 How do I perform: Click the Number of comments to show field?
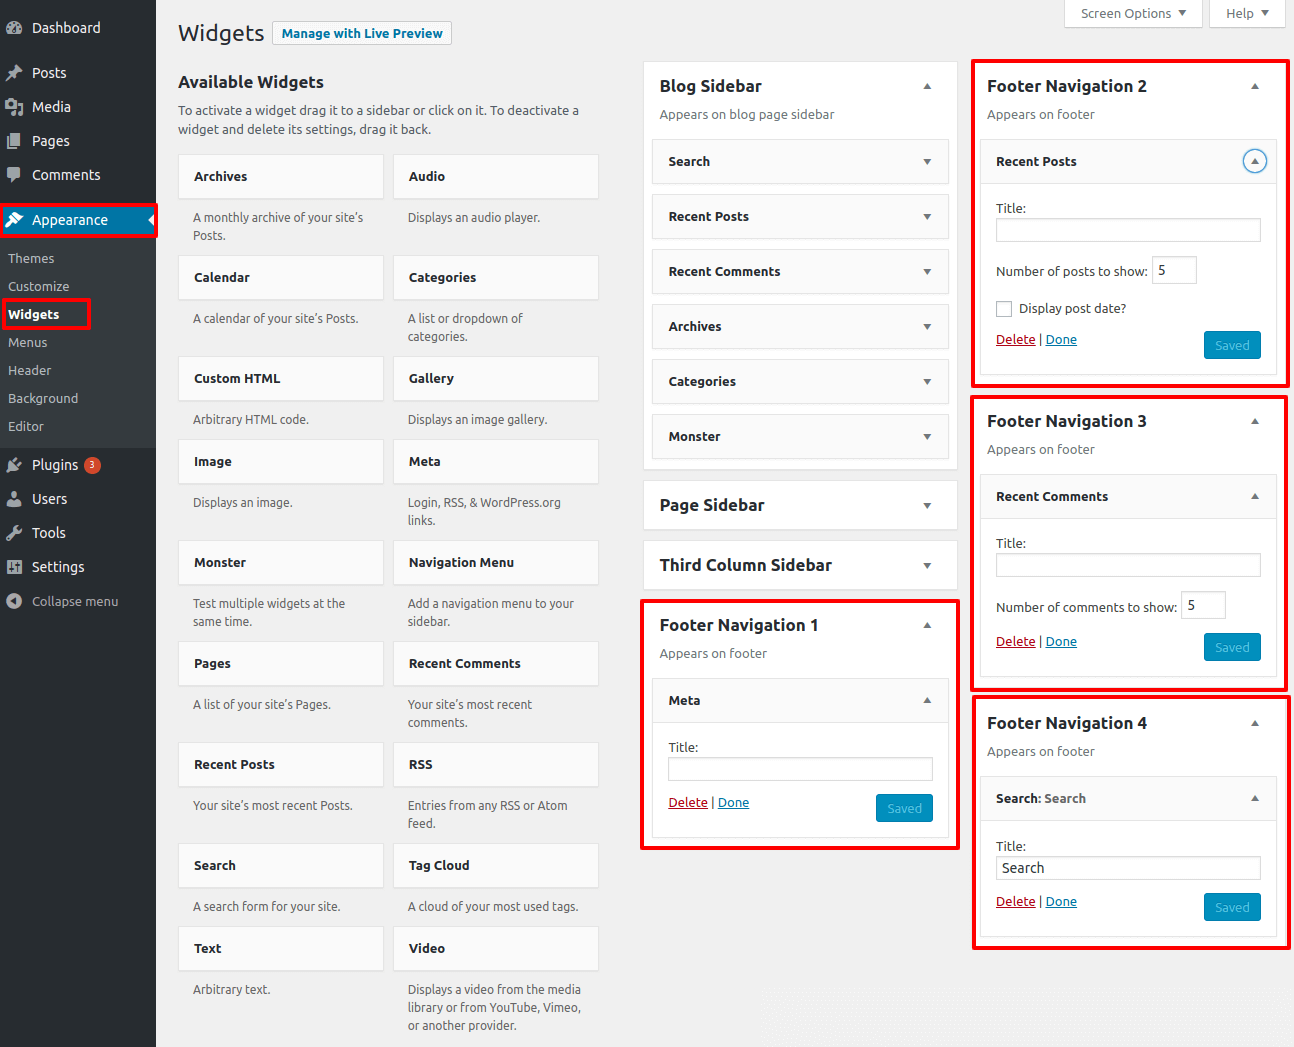[1203, 606]
